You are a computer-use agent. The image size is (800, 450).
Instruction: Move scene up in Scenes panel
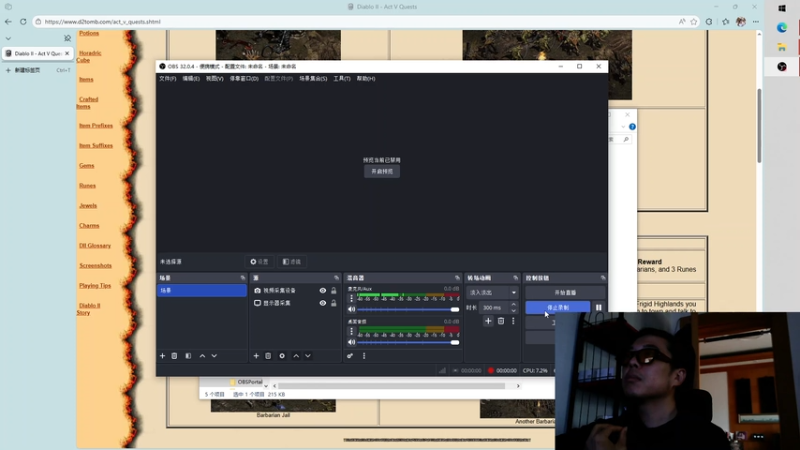[202, 356]
